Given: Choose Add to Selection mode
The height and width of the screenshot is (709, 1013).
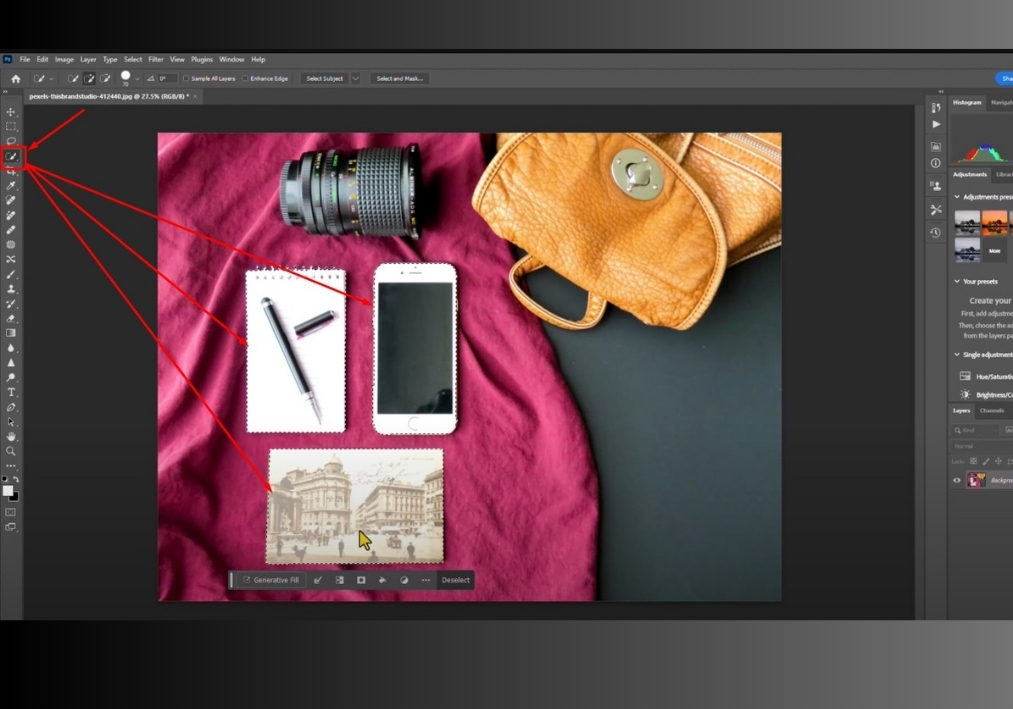Looking at the screenshot, I should (89, 79).
